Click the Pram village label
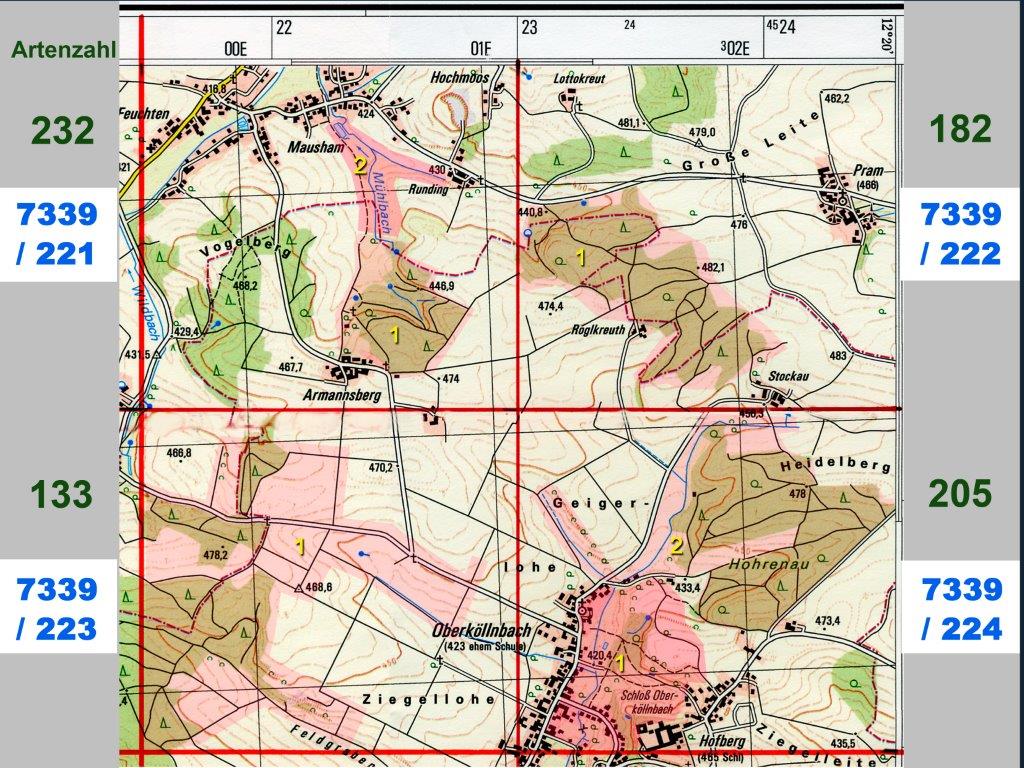 [868, 171]
